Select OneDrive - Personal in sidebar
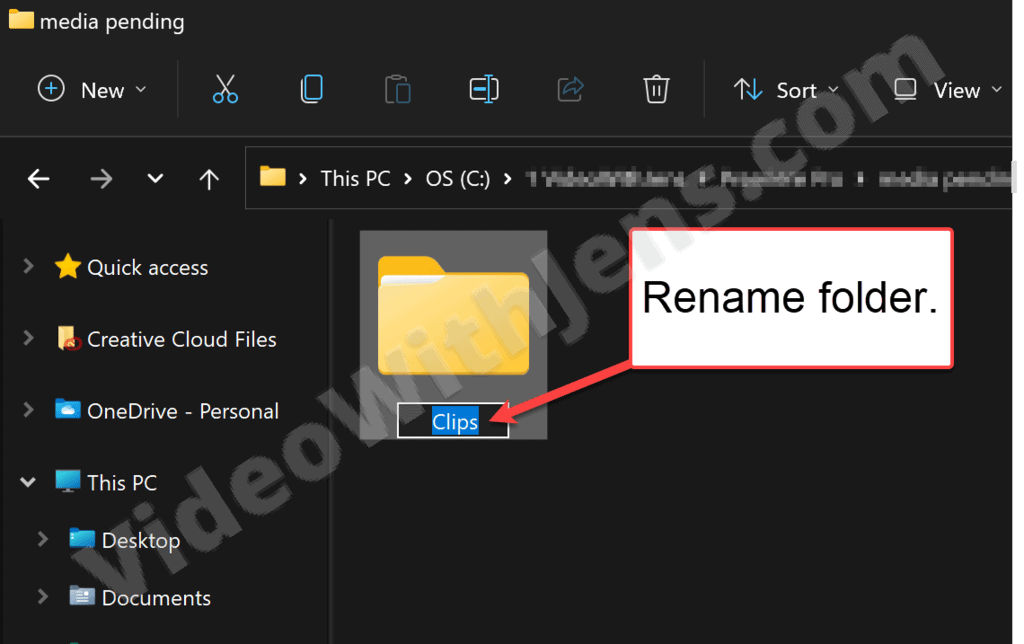The image size is (1024, 644). (x=183, y=411)
